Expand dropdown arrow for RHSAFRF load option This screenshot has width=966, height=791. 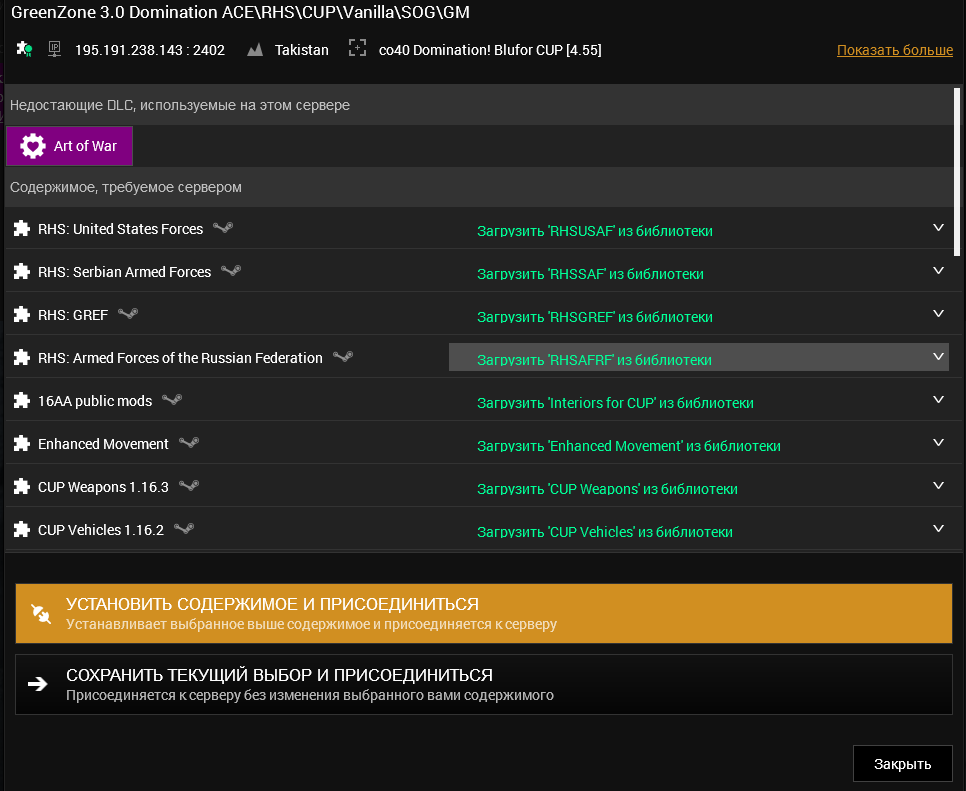(x=938, y=357)
